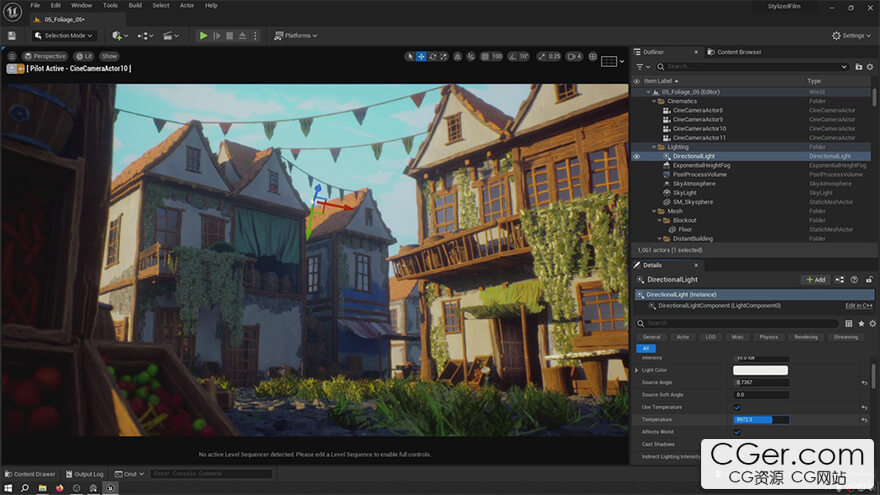Open the play options three-dots menu
This screenshot has width=880, height=495.
click(255, 35)
